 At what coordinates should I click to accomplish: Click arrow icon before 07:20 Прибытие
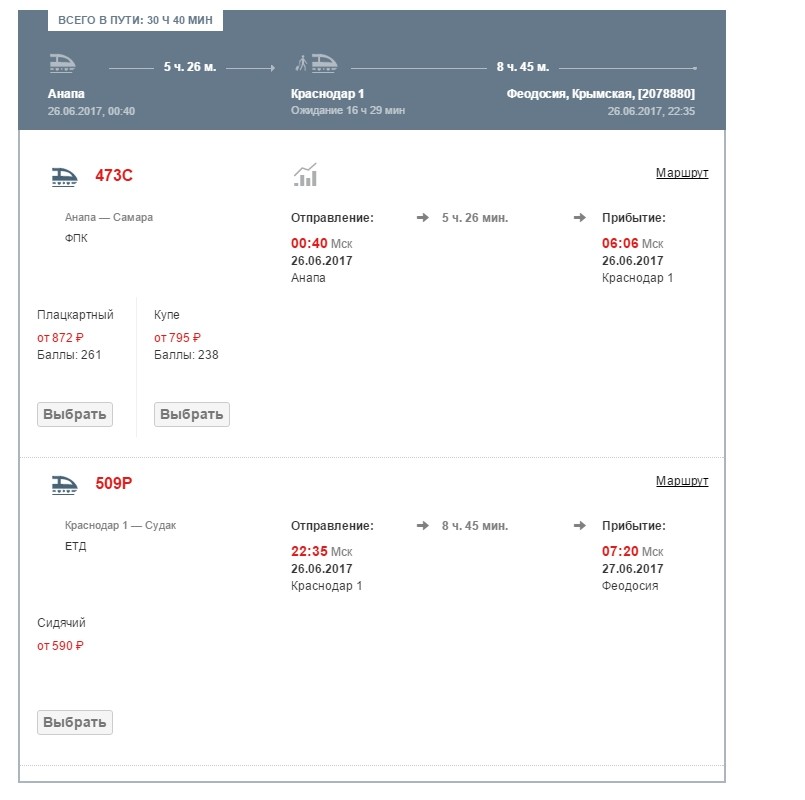pos(580,526)
